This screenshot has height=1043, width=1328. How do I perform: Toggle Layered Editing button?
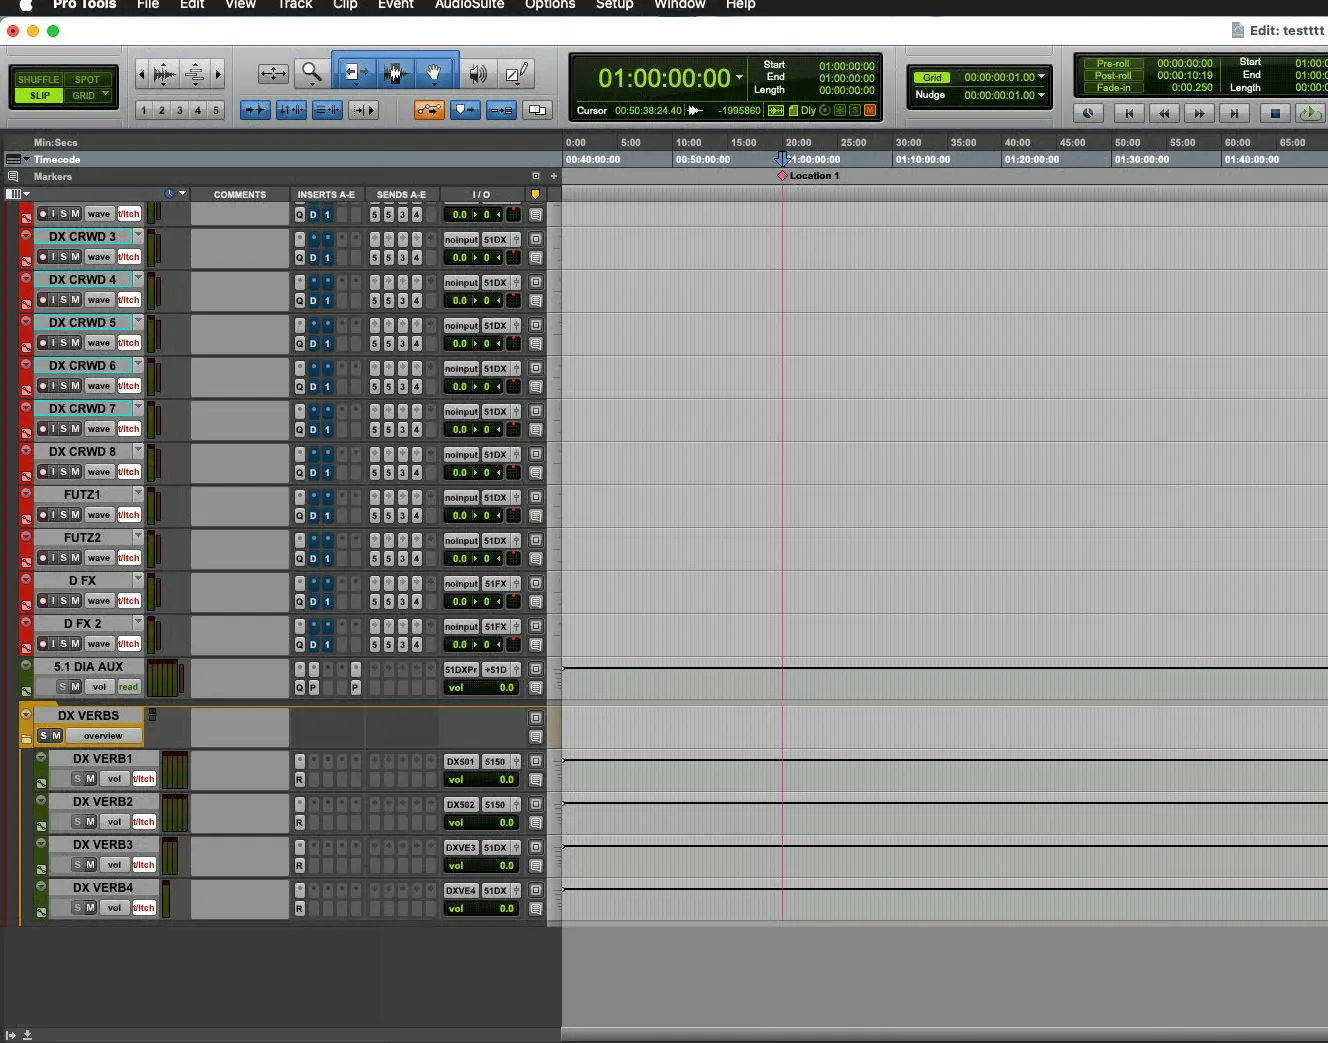501,110
